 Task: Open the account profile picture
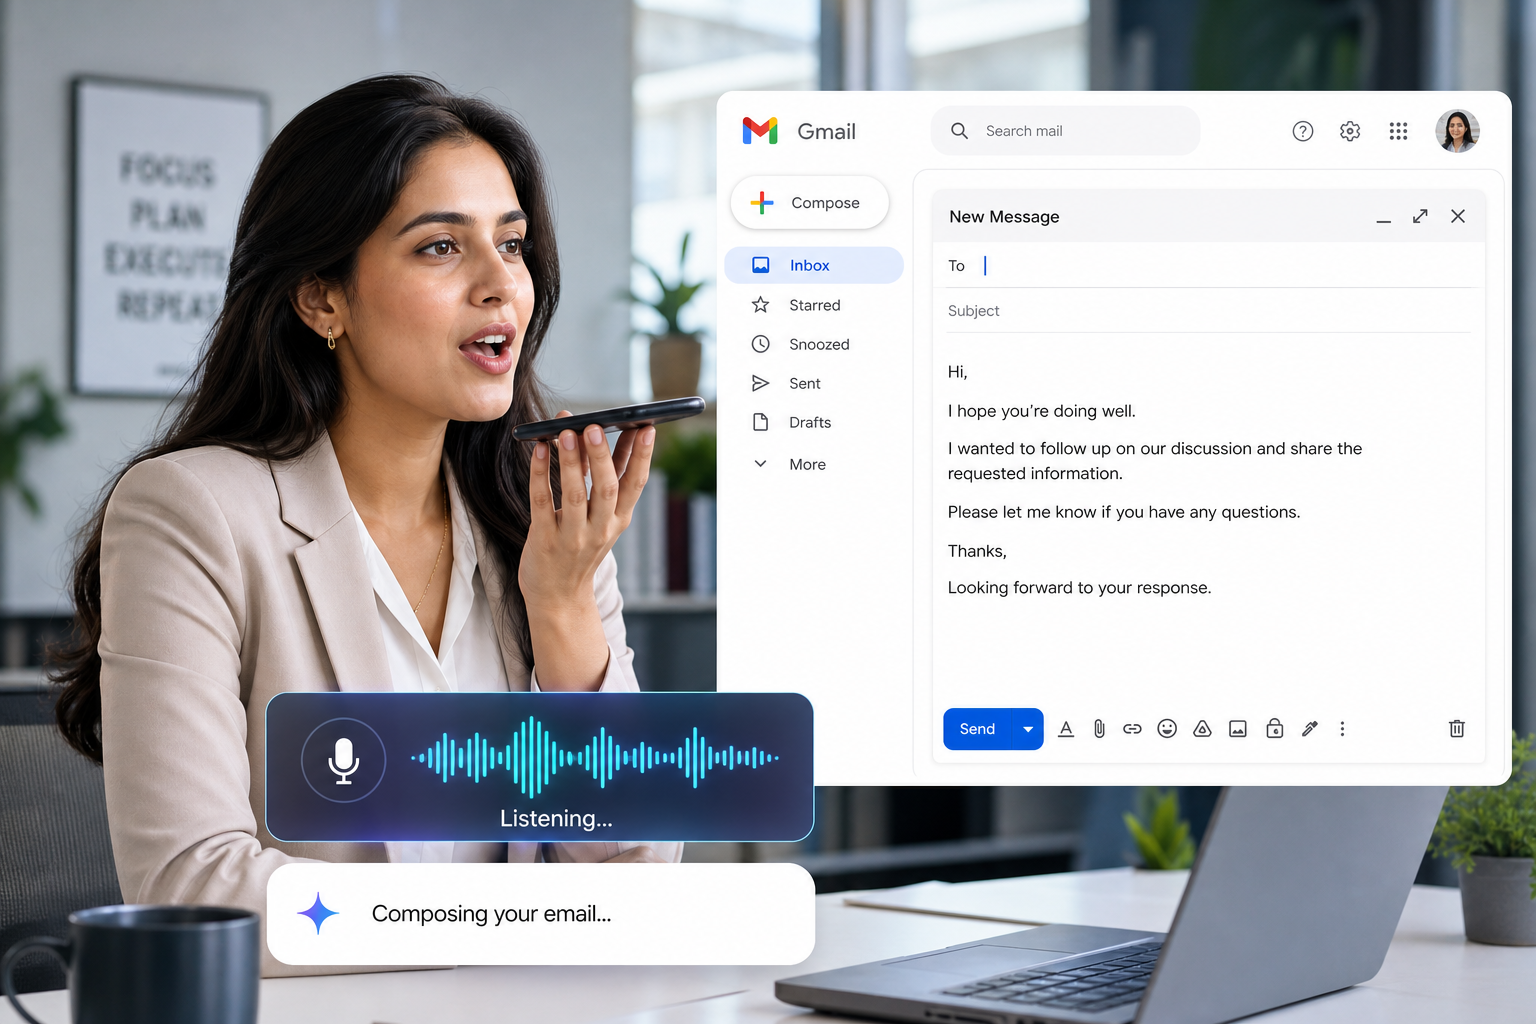pos(1457,131)
